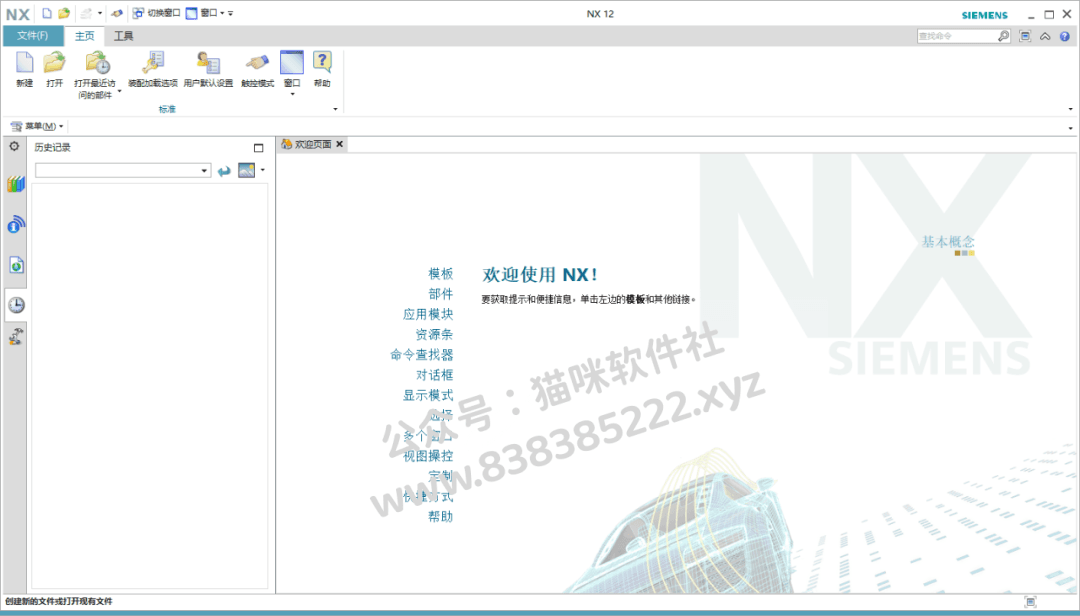This screenshot has height=616, width=1080.
Task: Open the roles tab icon in resource bar
Action: point(16,336)
